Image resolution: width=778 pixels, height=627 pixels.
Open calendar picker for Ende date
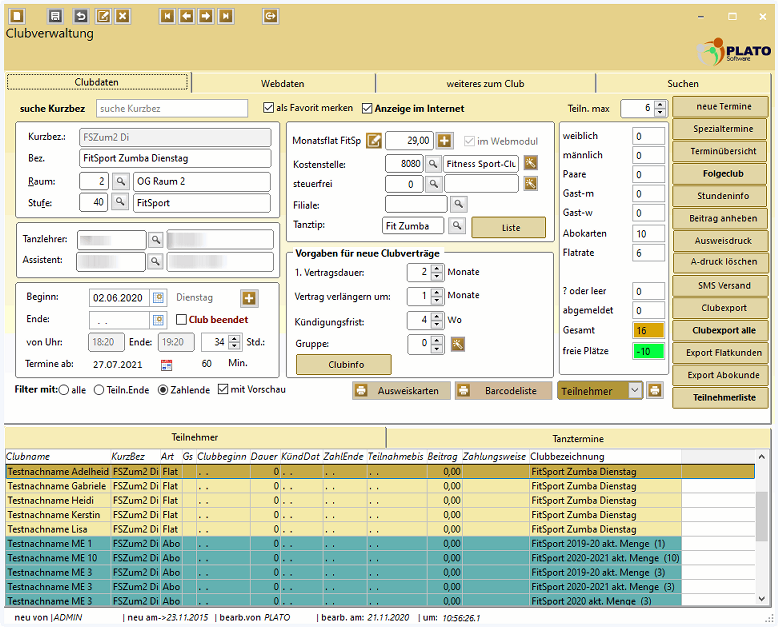tap(158, 320)
